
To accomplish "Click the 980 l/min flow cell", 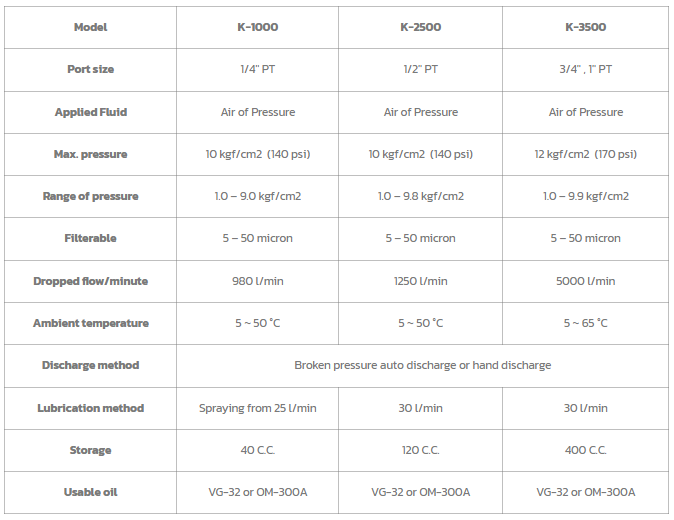I will click(x=257, y=281).
